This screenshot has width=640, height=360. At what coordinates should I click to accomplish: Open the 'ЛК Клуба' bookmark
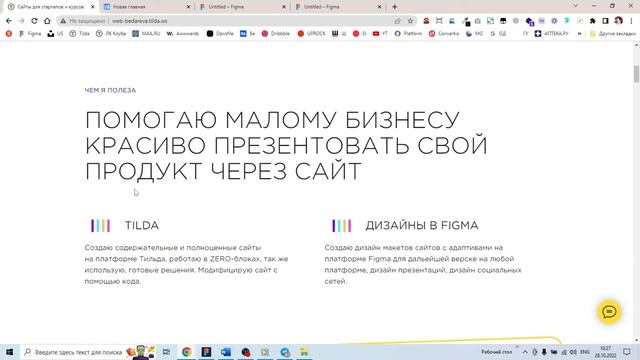tap(111, 34)
